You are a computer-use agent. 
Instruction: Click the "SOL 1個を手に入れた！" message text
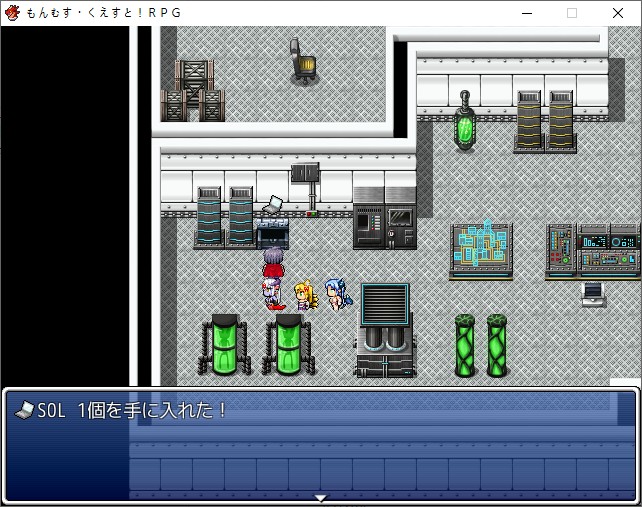coord(132,410)
